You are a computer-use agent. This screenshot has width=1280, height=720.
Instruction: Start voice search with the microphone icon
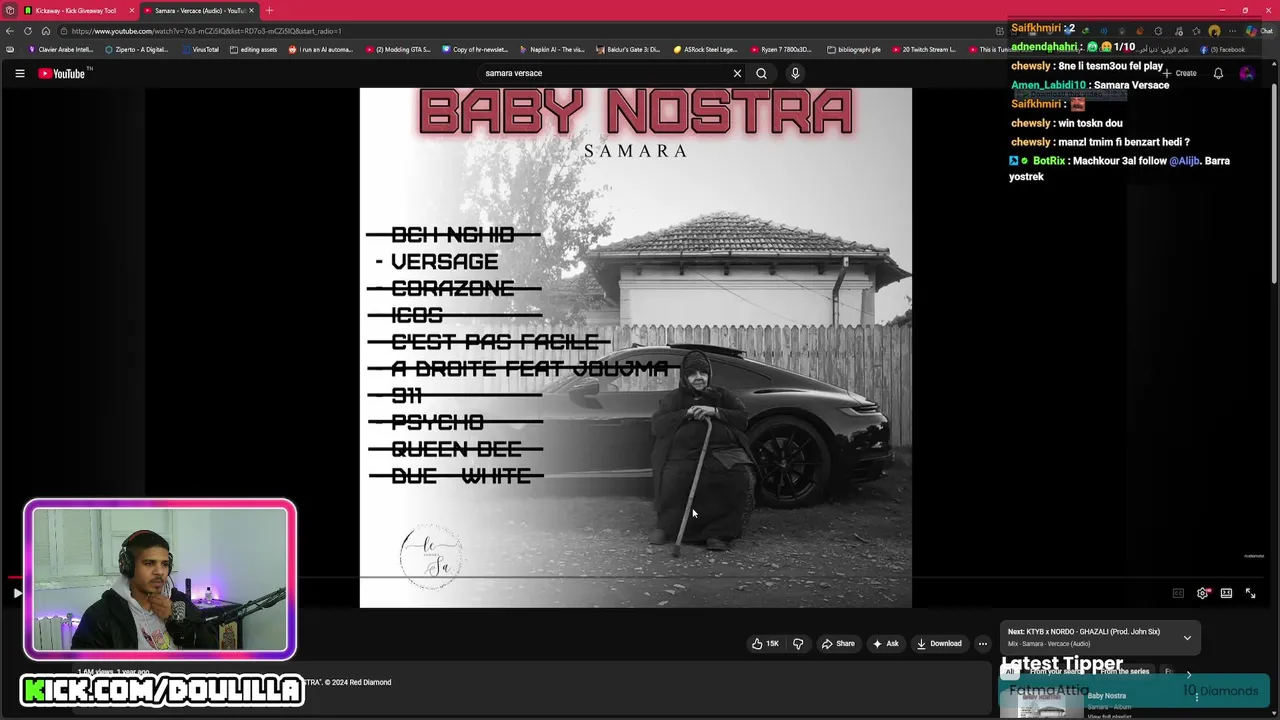(x=795, y=73)
